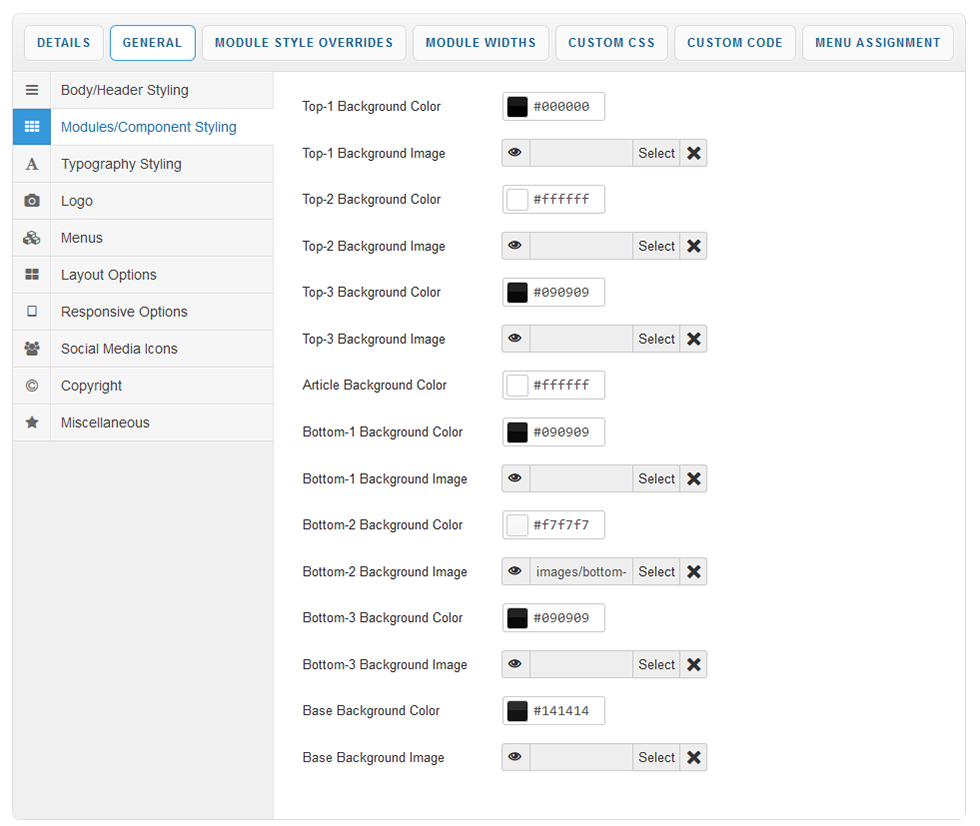Select the Typography Styling letter icon

click(32, 164)
